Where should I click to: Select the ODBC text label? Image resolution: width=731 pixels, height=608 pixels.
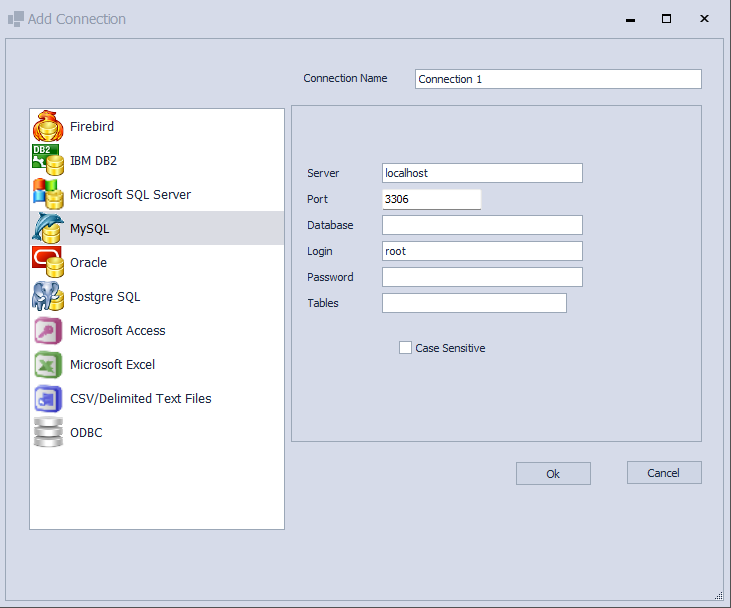point(86,433)
